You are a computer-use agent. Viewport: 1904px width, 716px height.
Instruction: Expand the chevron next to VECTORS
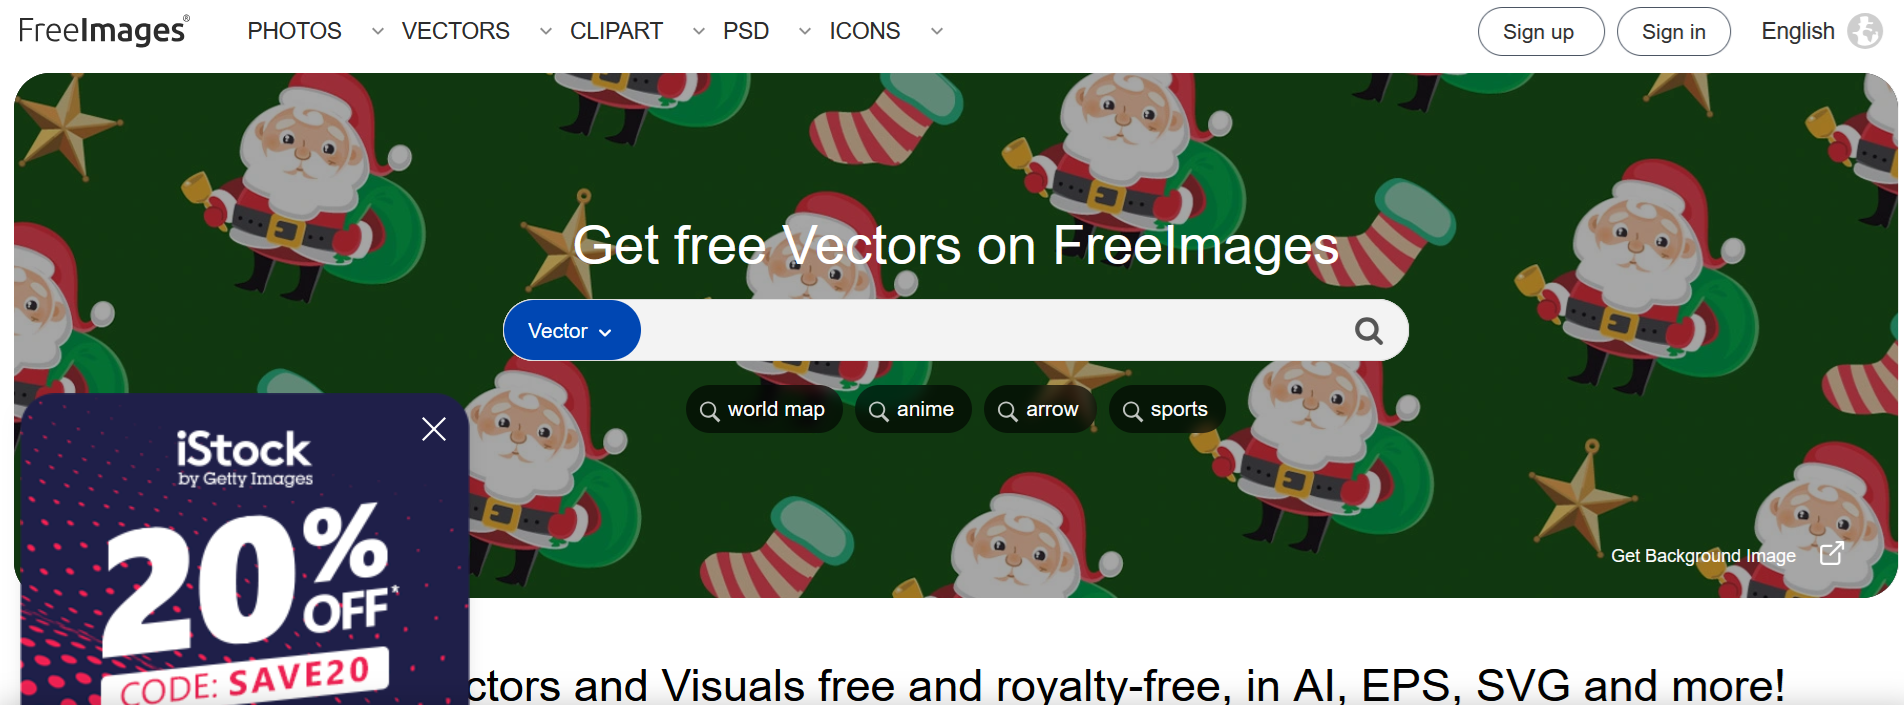(545, 32)
